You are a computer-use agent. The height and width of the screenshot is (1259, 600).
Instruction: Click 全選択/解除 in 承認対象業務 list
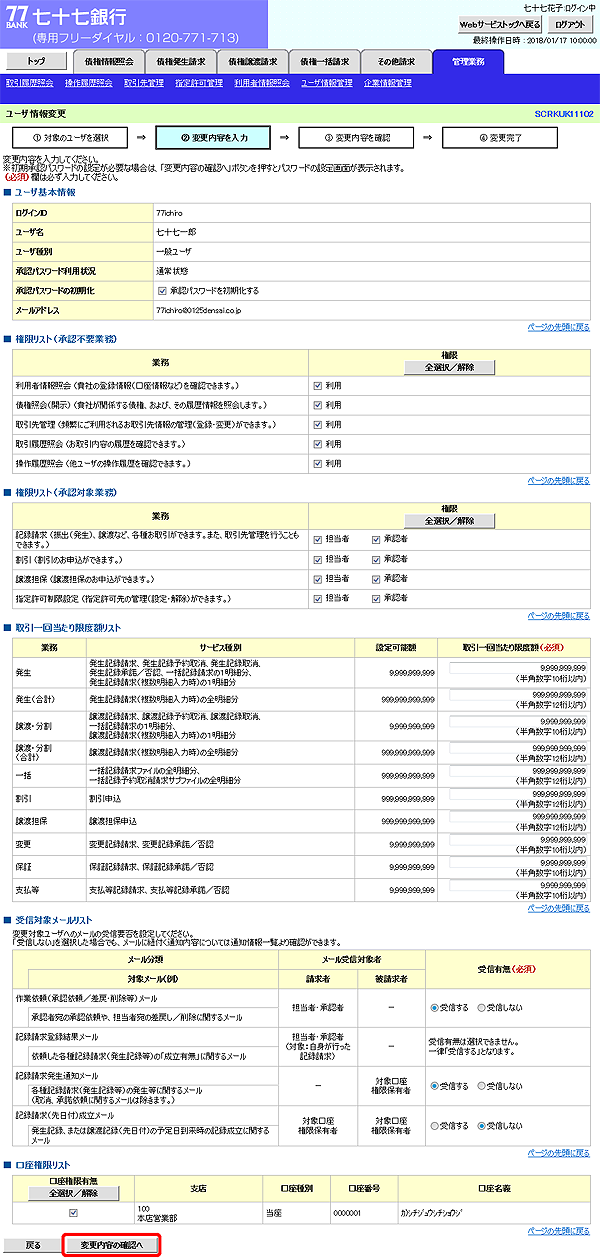(x=449, y=521)
